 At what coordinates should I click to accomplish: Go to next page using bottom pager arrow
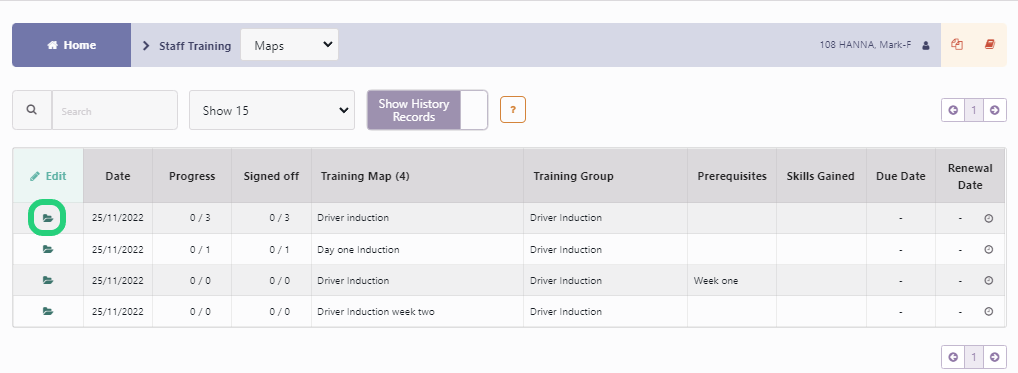[995, 357]
